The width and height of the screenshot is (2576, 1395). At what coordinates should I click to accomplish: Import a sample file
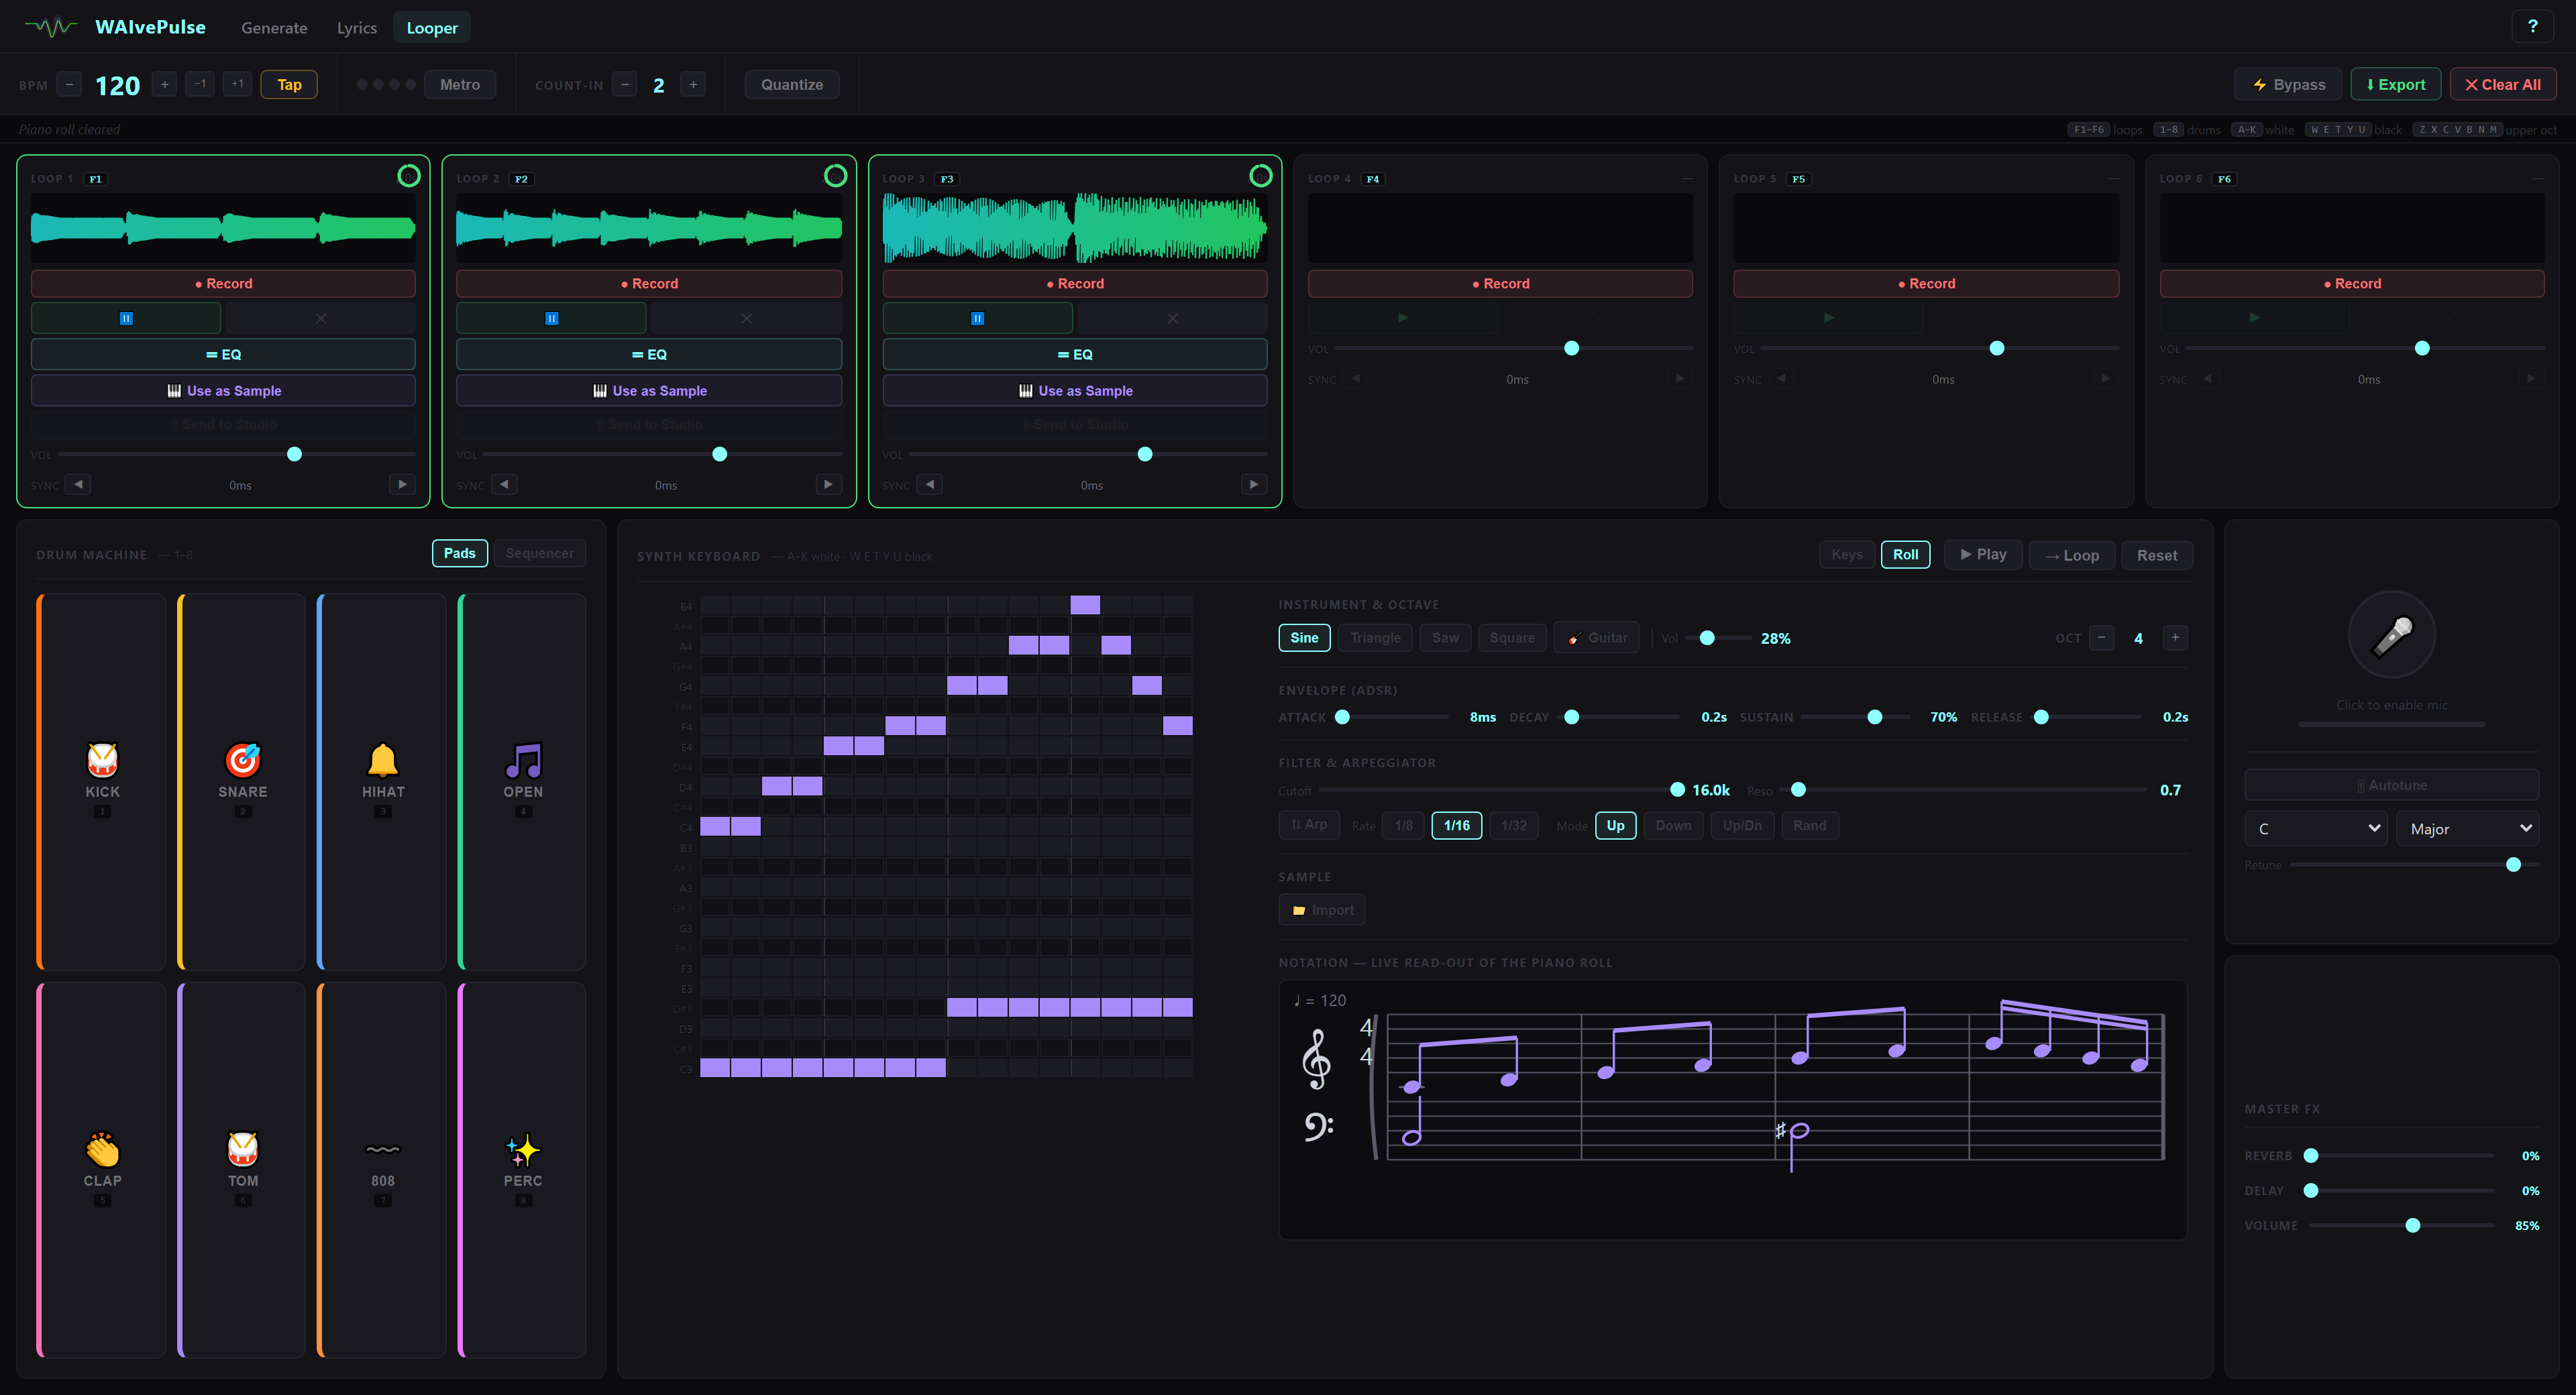coord(1322,909)
